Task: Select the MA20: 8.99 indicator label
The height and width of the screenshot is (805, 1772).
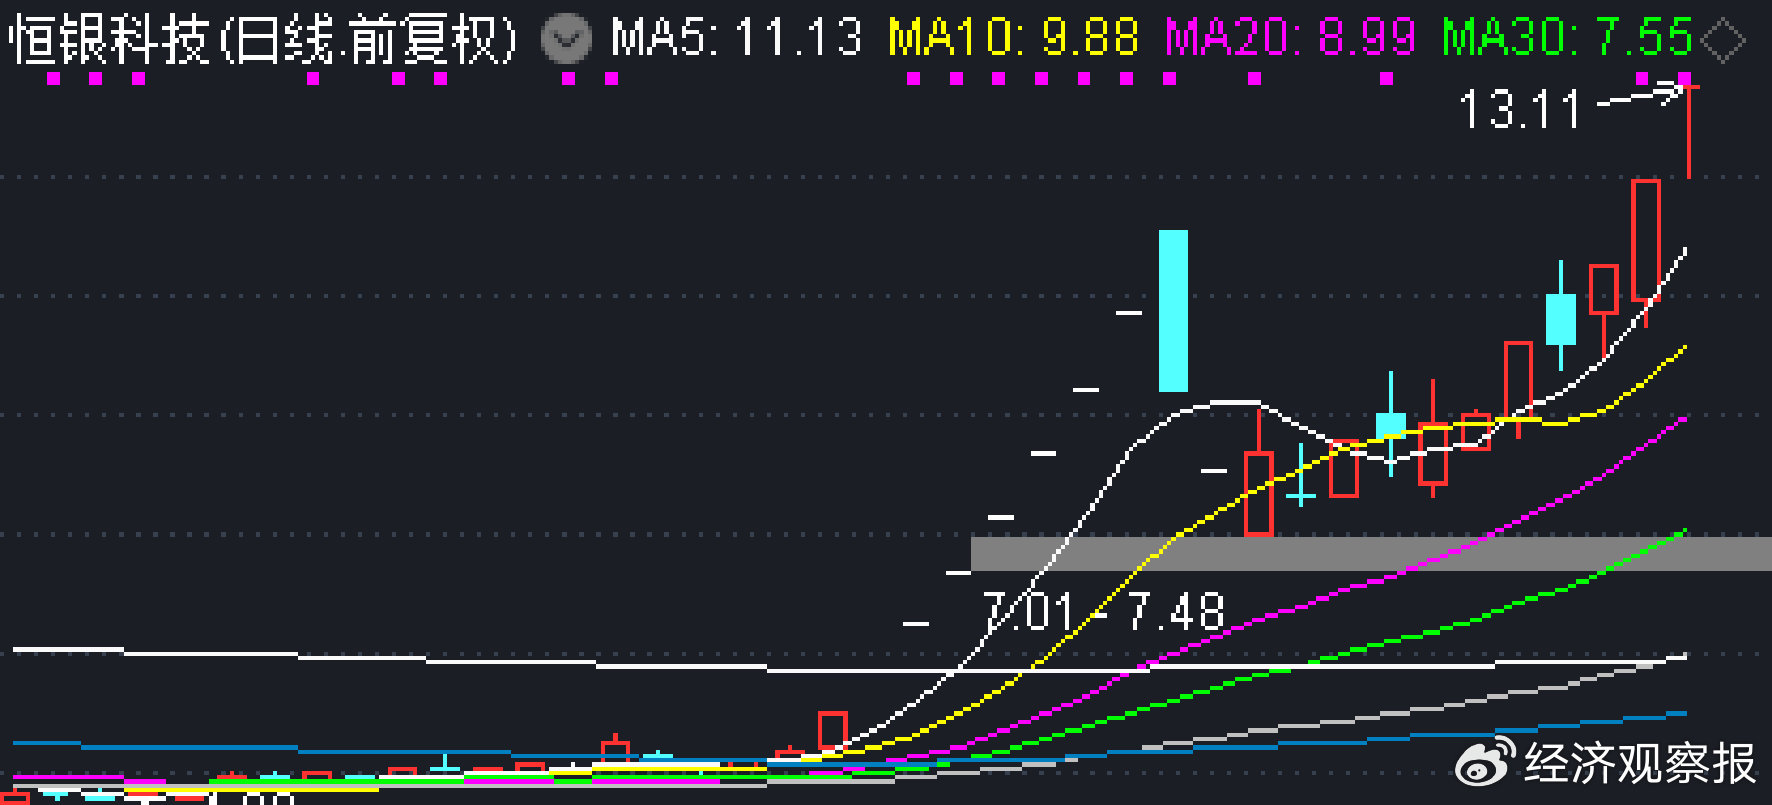Action: 1291,38
